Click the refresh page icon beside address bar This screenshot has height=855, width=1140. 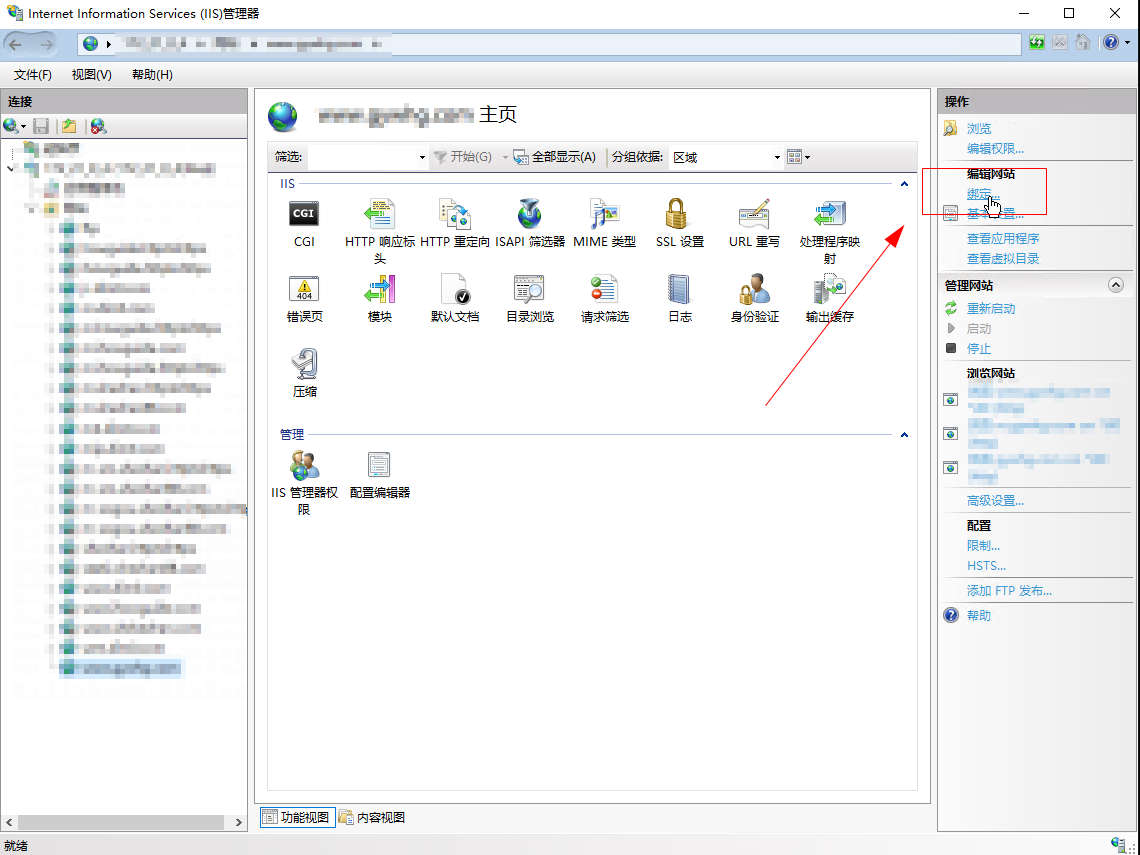(x=1037, y=42)
